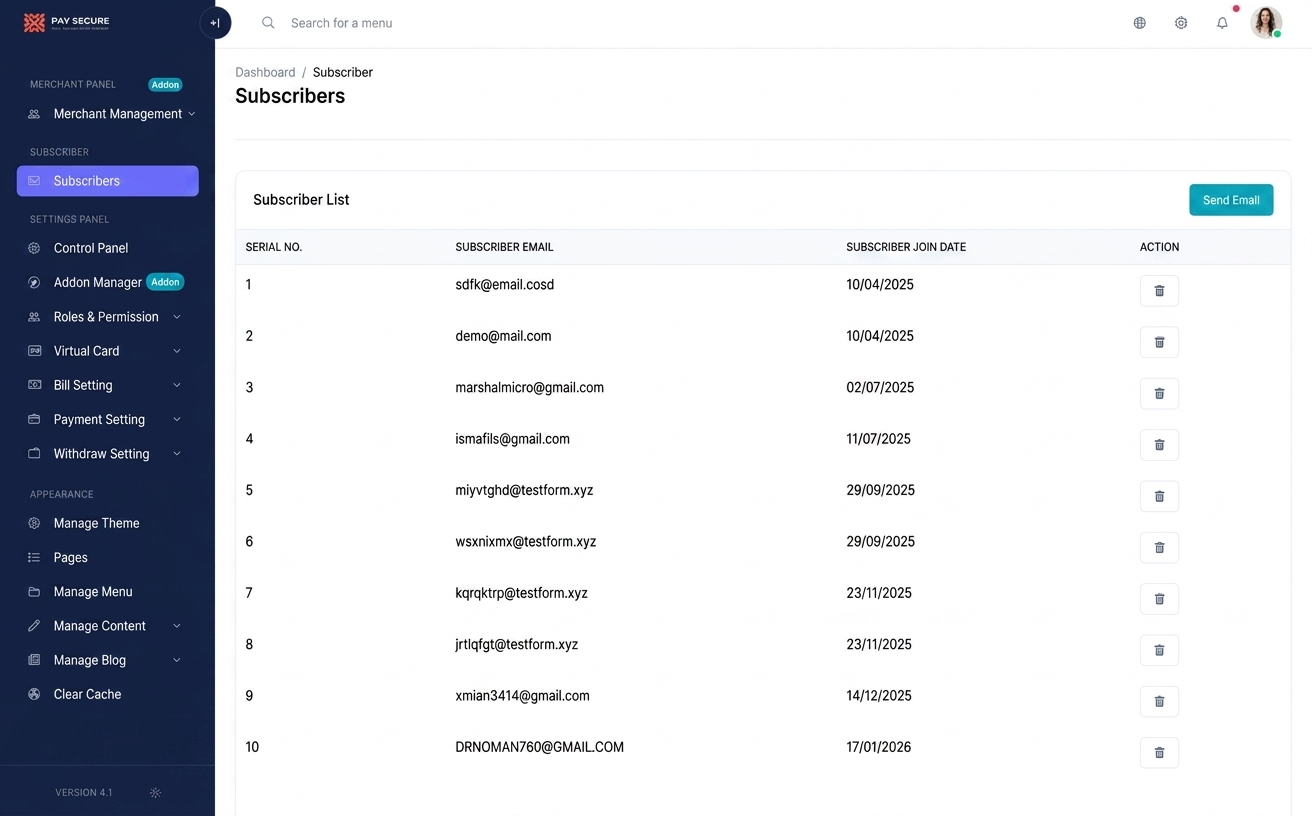Delete xmian3414@gmail.com subscriber
Screen dimensions: 1312x816
1159,702
